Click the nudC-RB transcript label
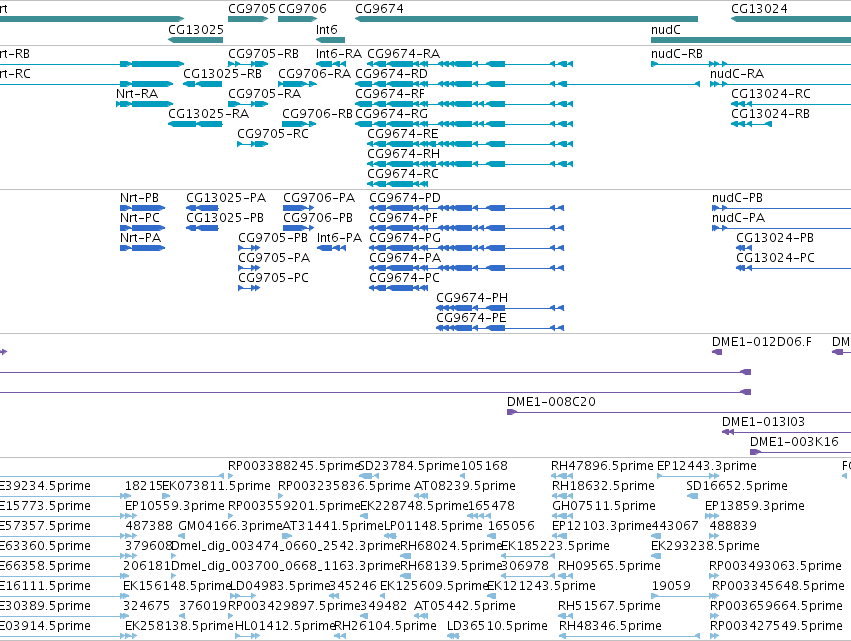This screenshot has width=851, height=641. click(x=677, y=54)
